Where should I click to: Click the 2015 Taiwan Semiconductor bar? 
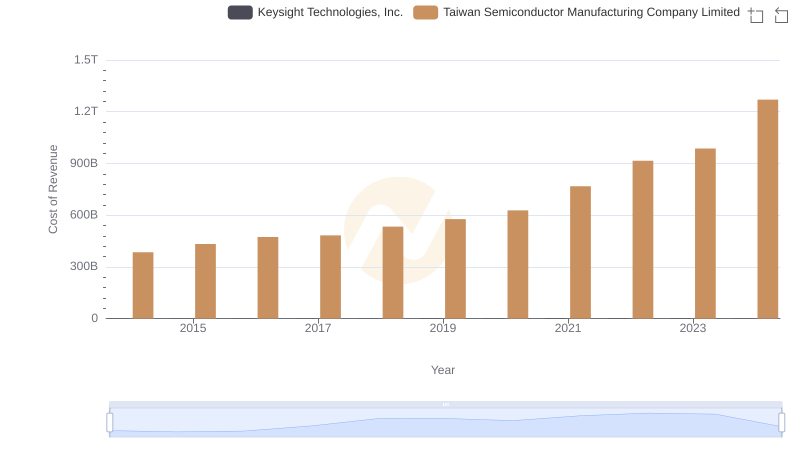(205, 281)
